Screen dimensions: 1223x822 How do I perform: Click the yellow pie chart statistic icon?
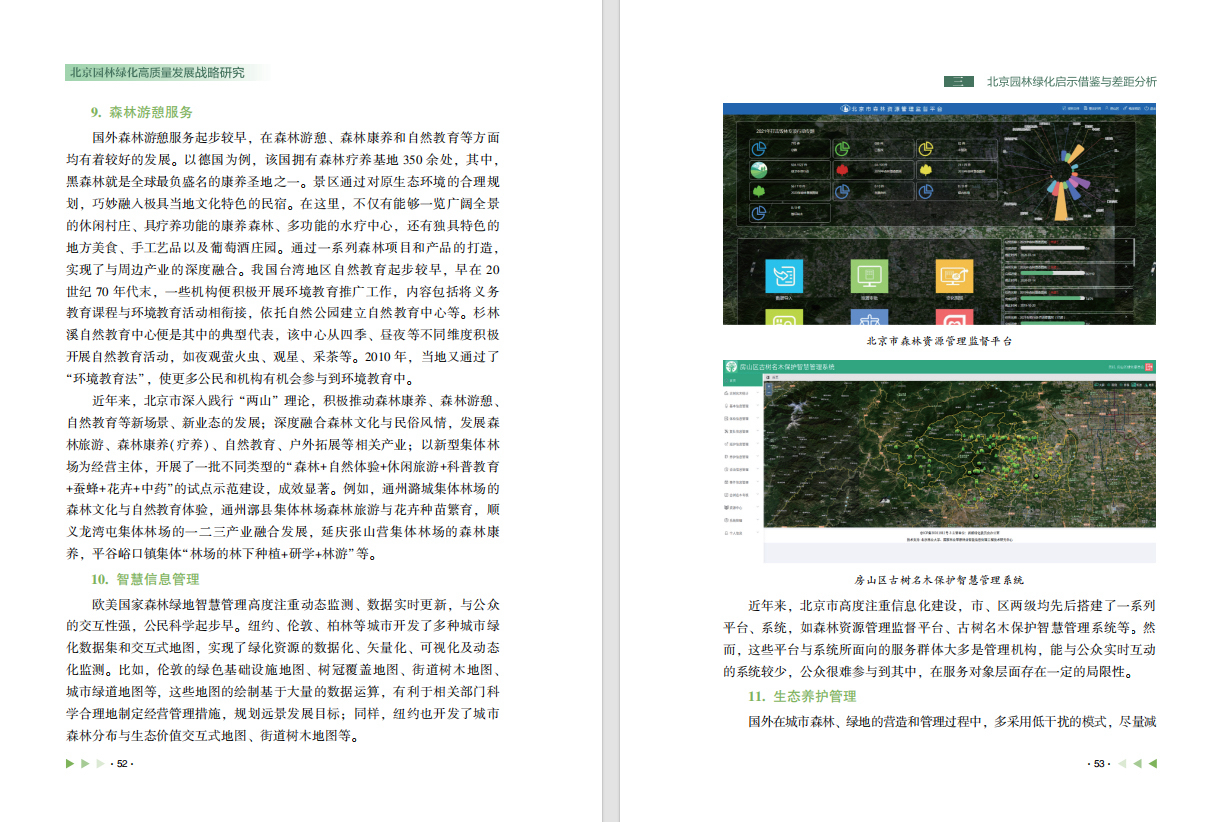coord(925,148)
